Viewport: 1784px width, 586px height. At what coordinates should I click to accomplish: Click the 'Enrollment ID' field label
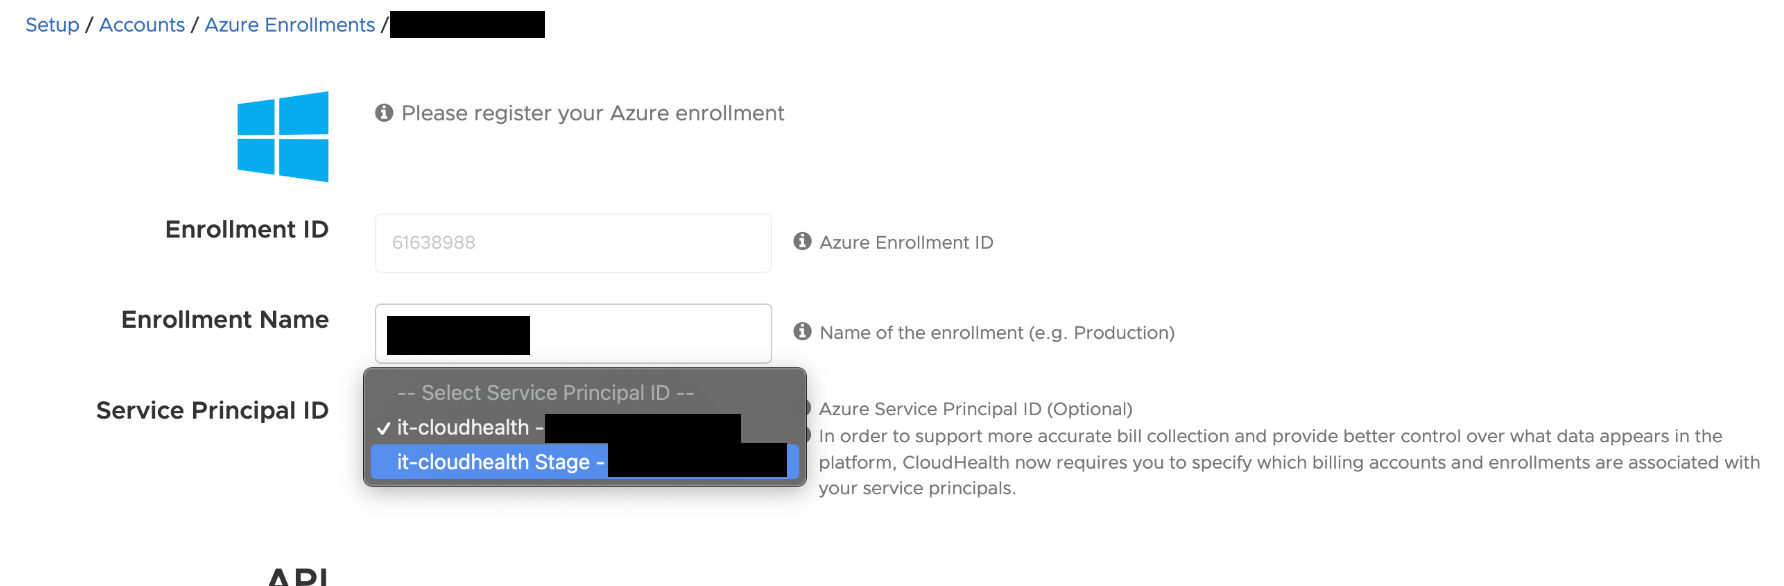(247, 230)
